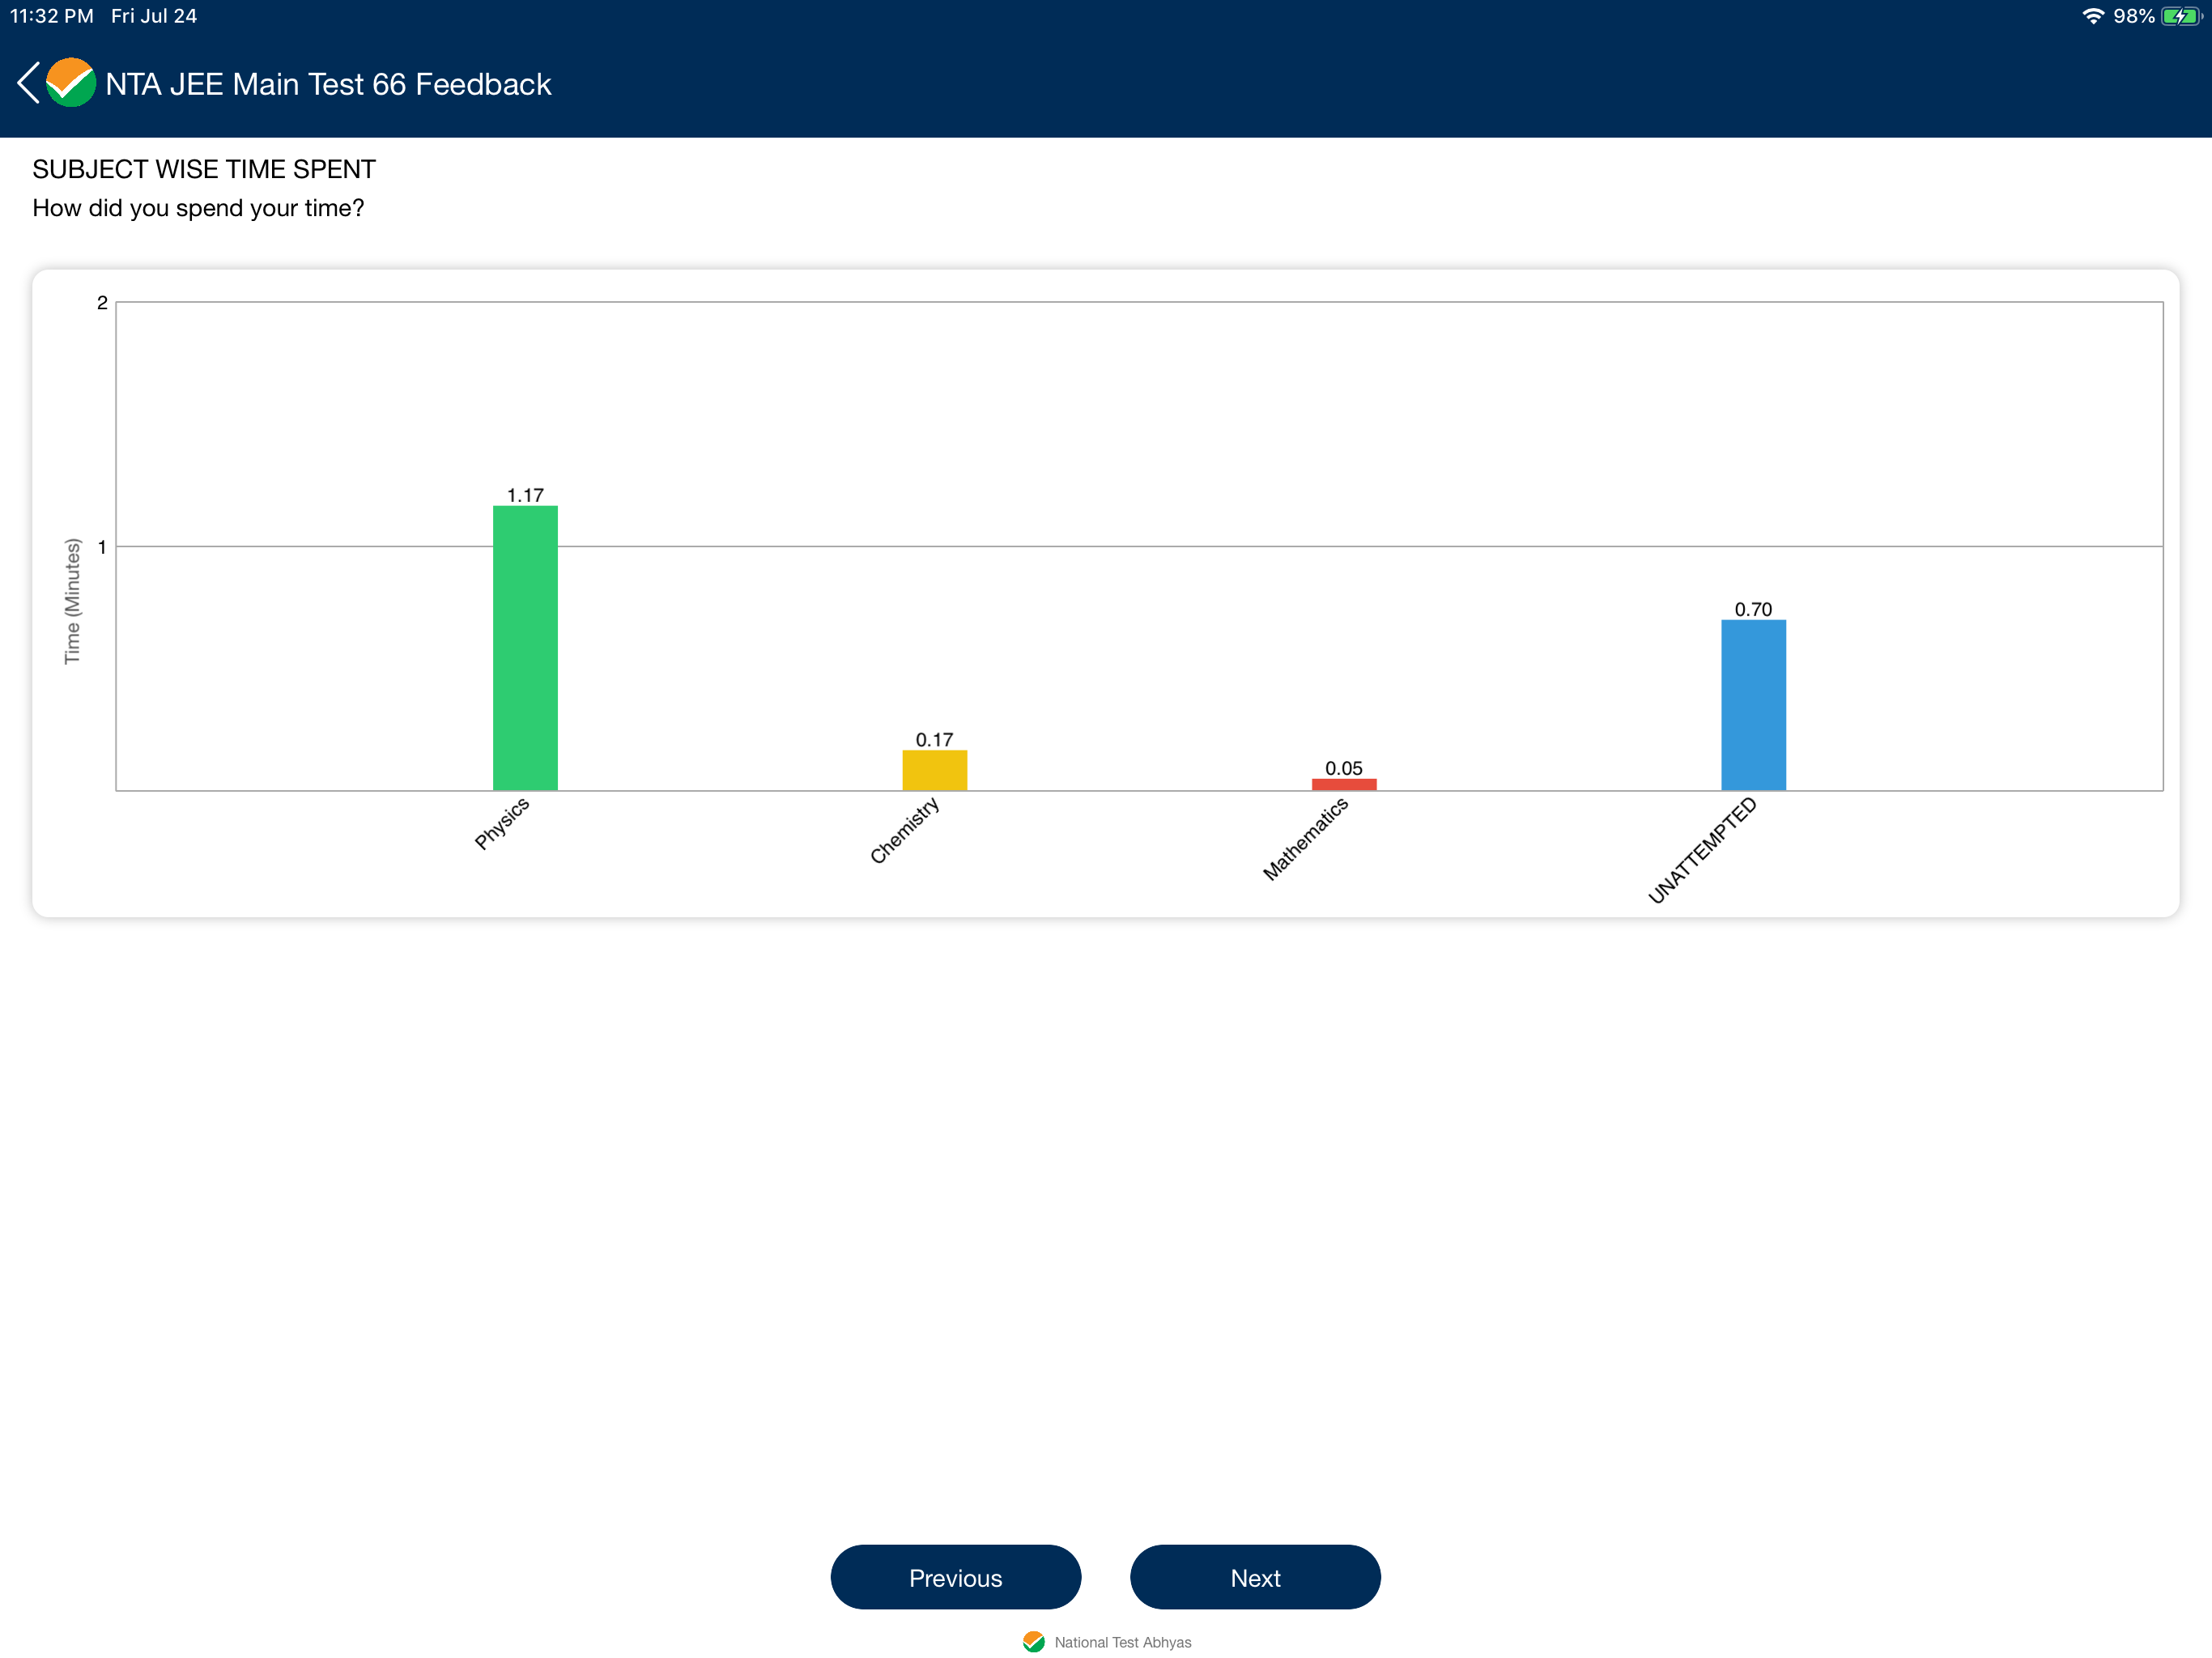Click the NTA Abhyas checkmark logo in header

coord(71,83)
